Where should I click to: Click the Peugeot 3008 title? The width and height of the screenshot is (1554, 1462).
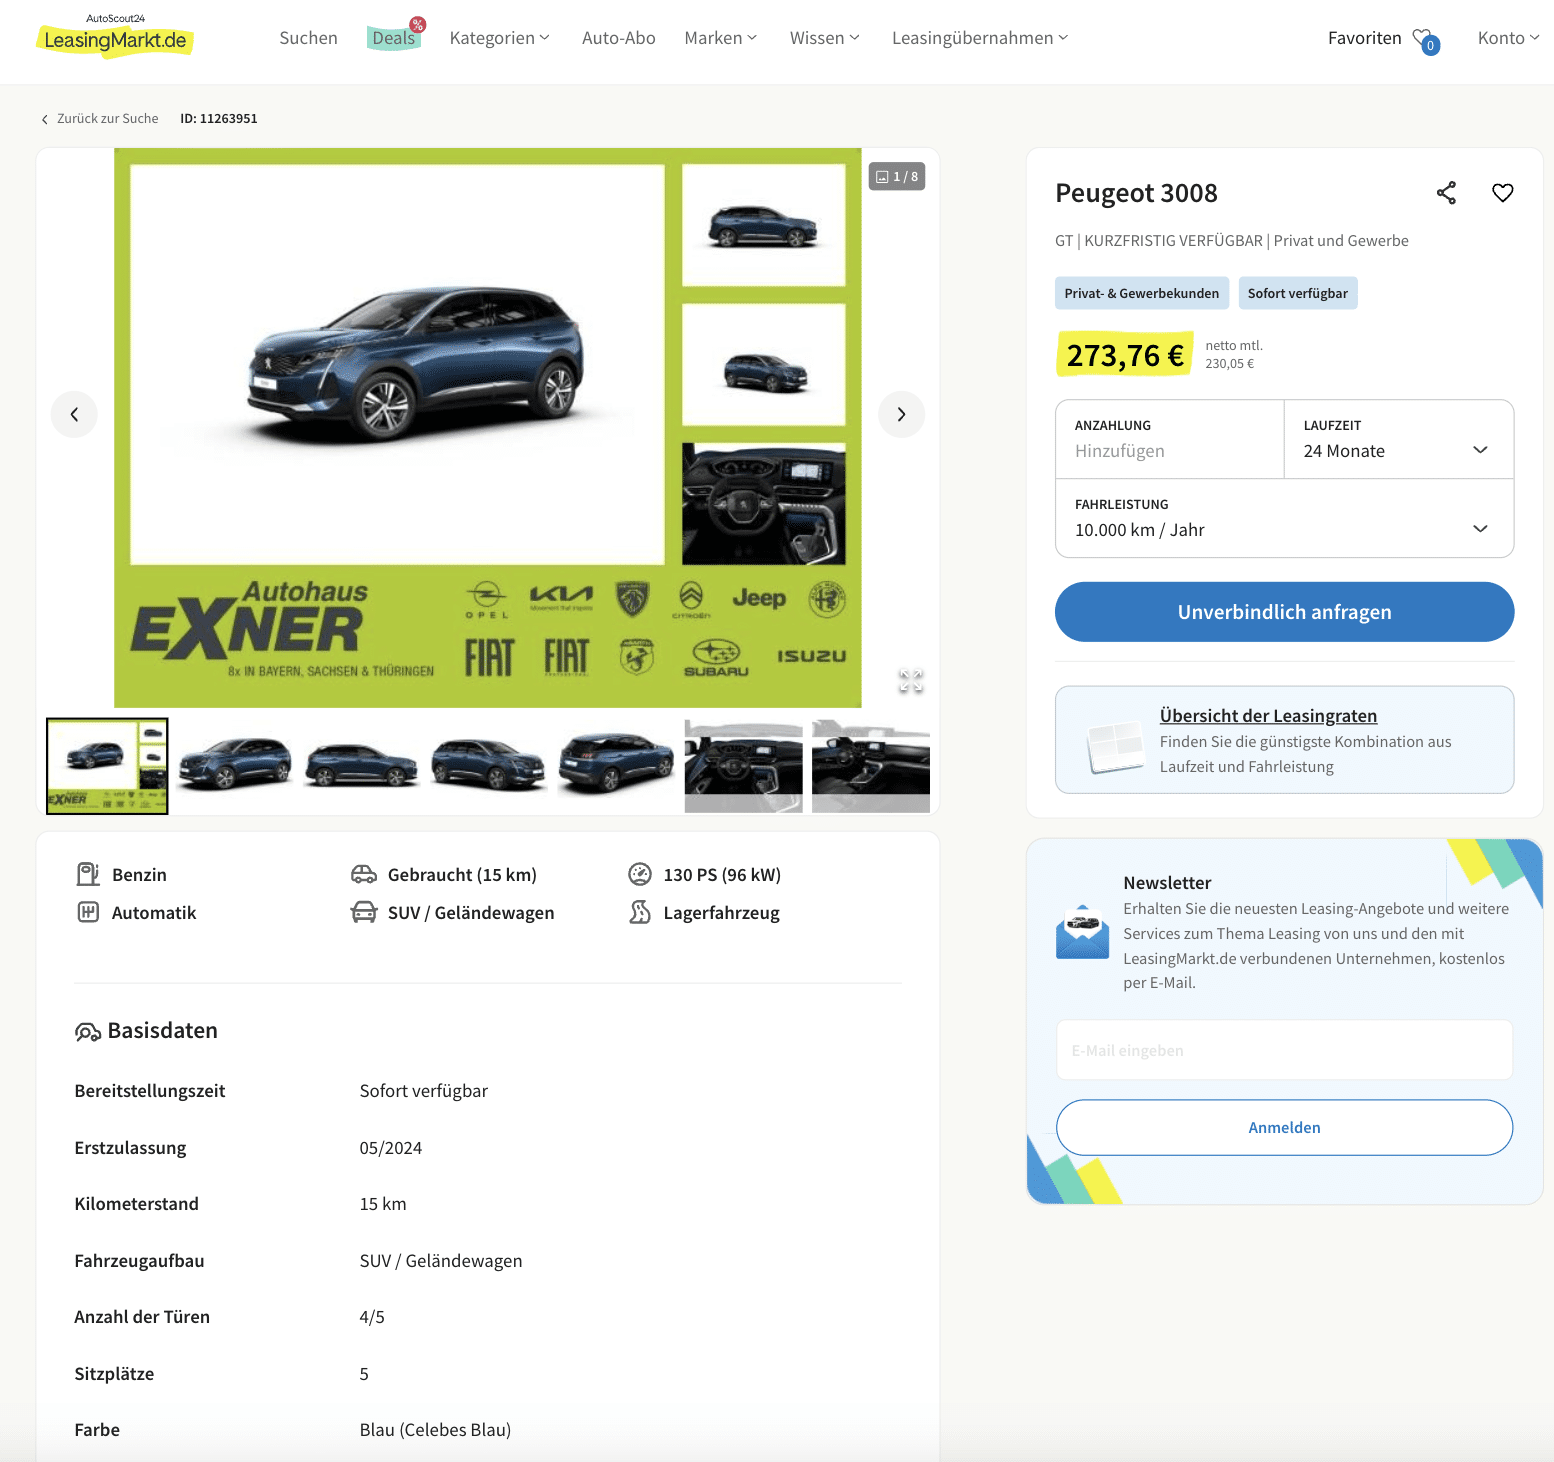1136,193
